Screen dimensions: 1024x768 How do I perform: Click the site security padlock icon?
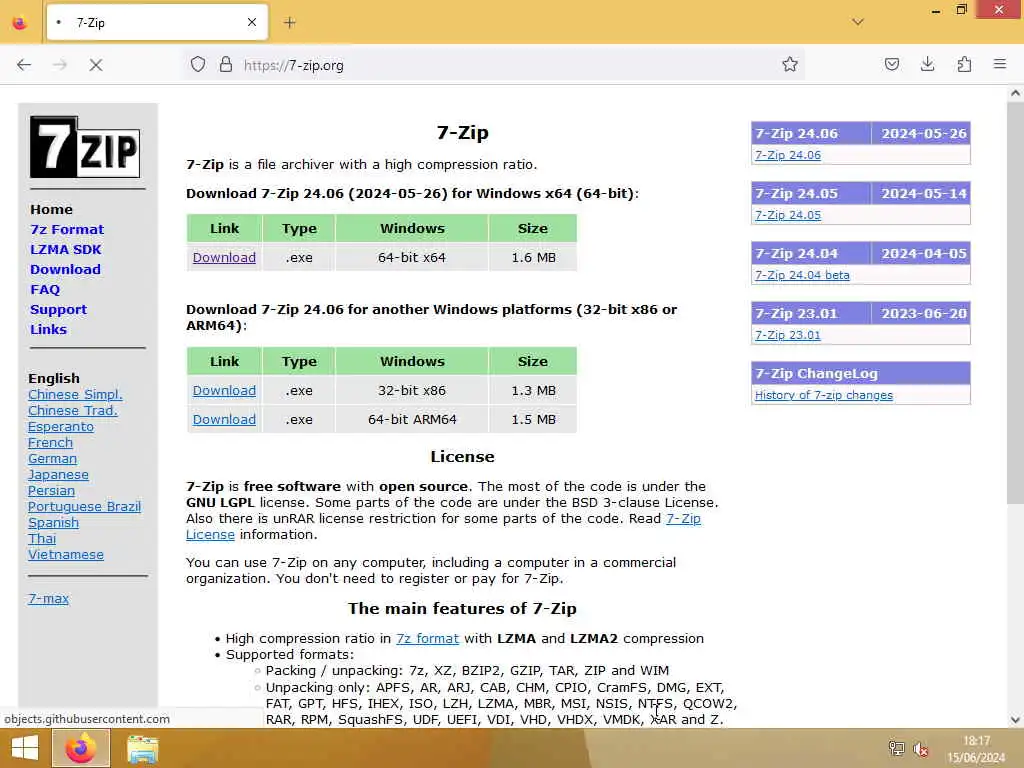pos(225,65)
